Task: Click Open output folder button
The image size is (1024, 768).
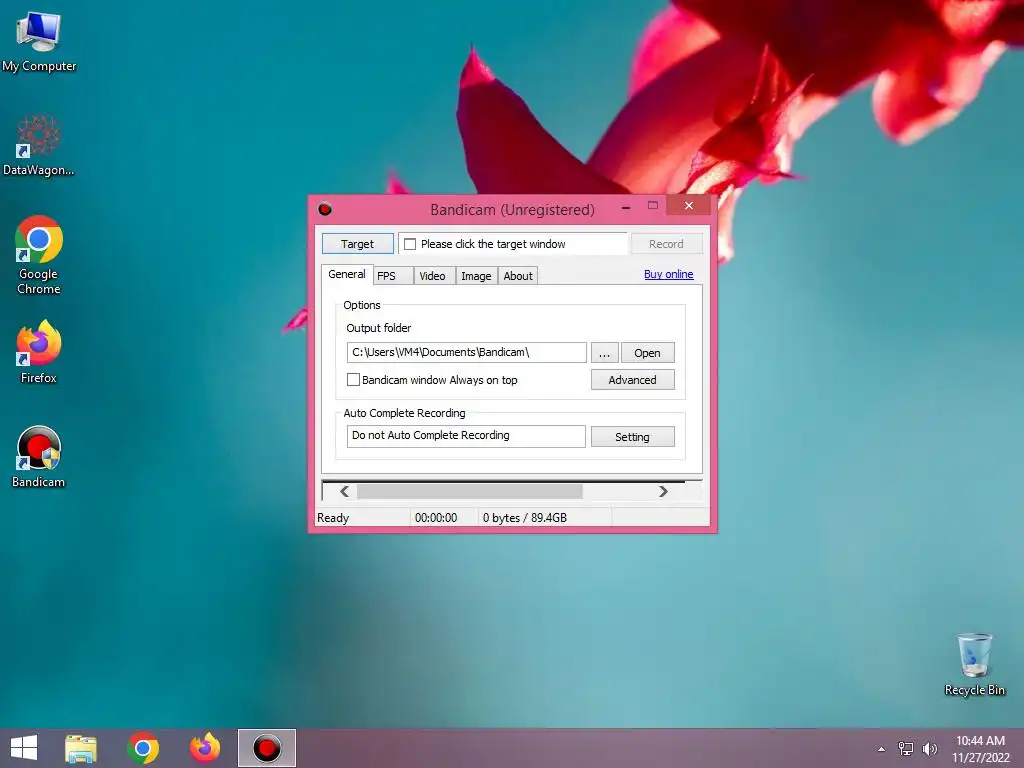Action: tap(647, 353)
